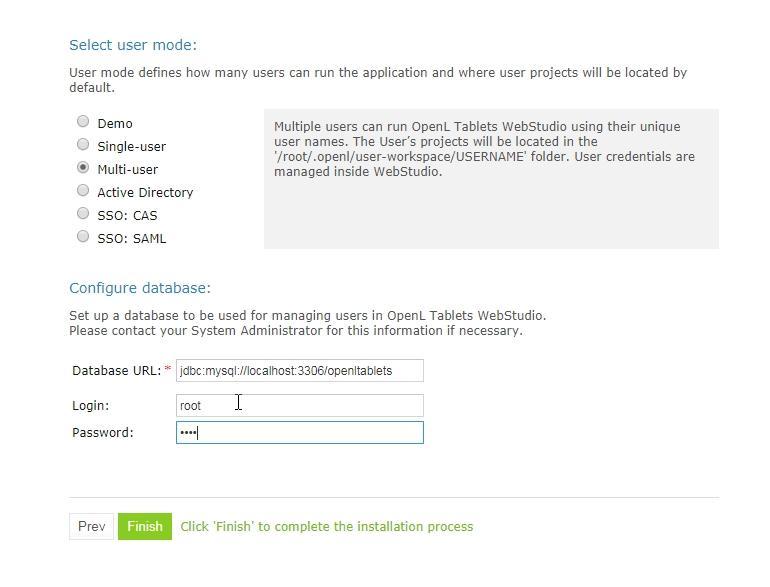Click the Configure database heading
This screenshot has height=587, width=770.
click(140, 288)
